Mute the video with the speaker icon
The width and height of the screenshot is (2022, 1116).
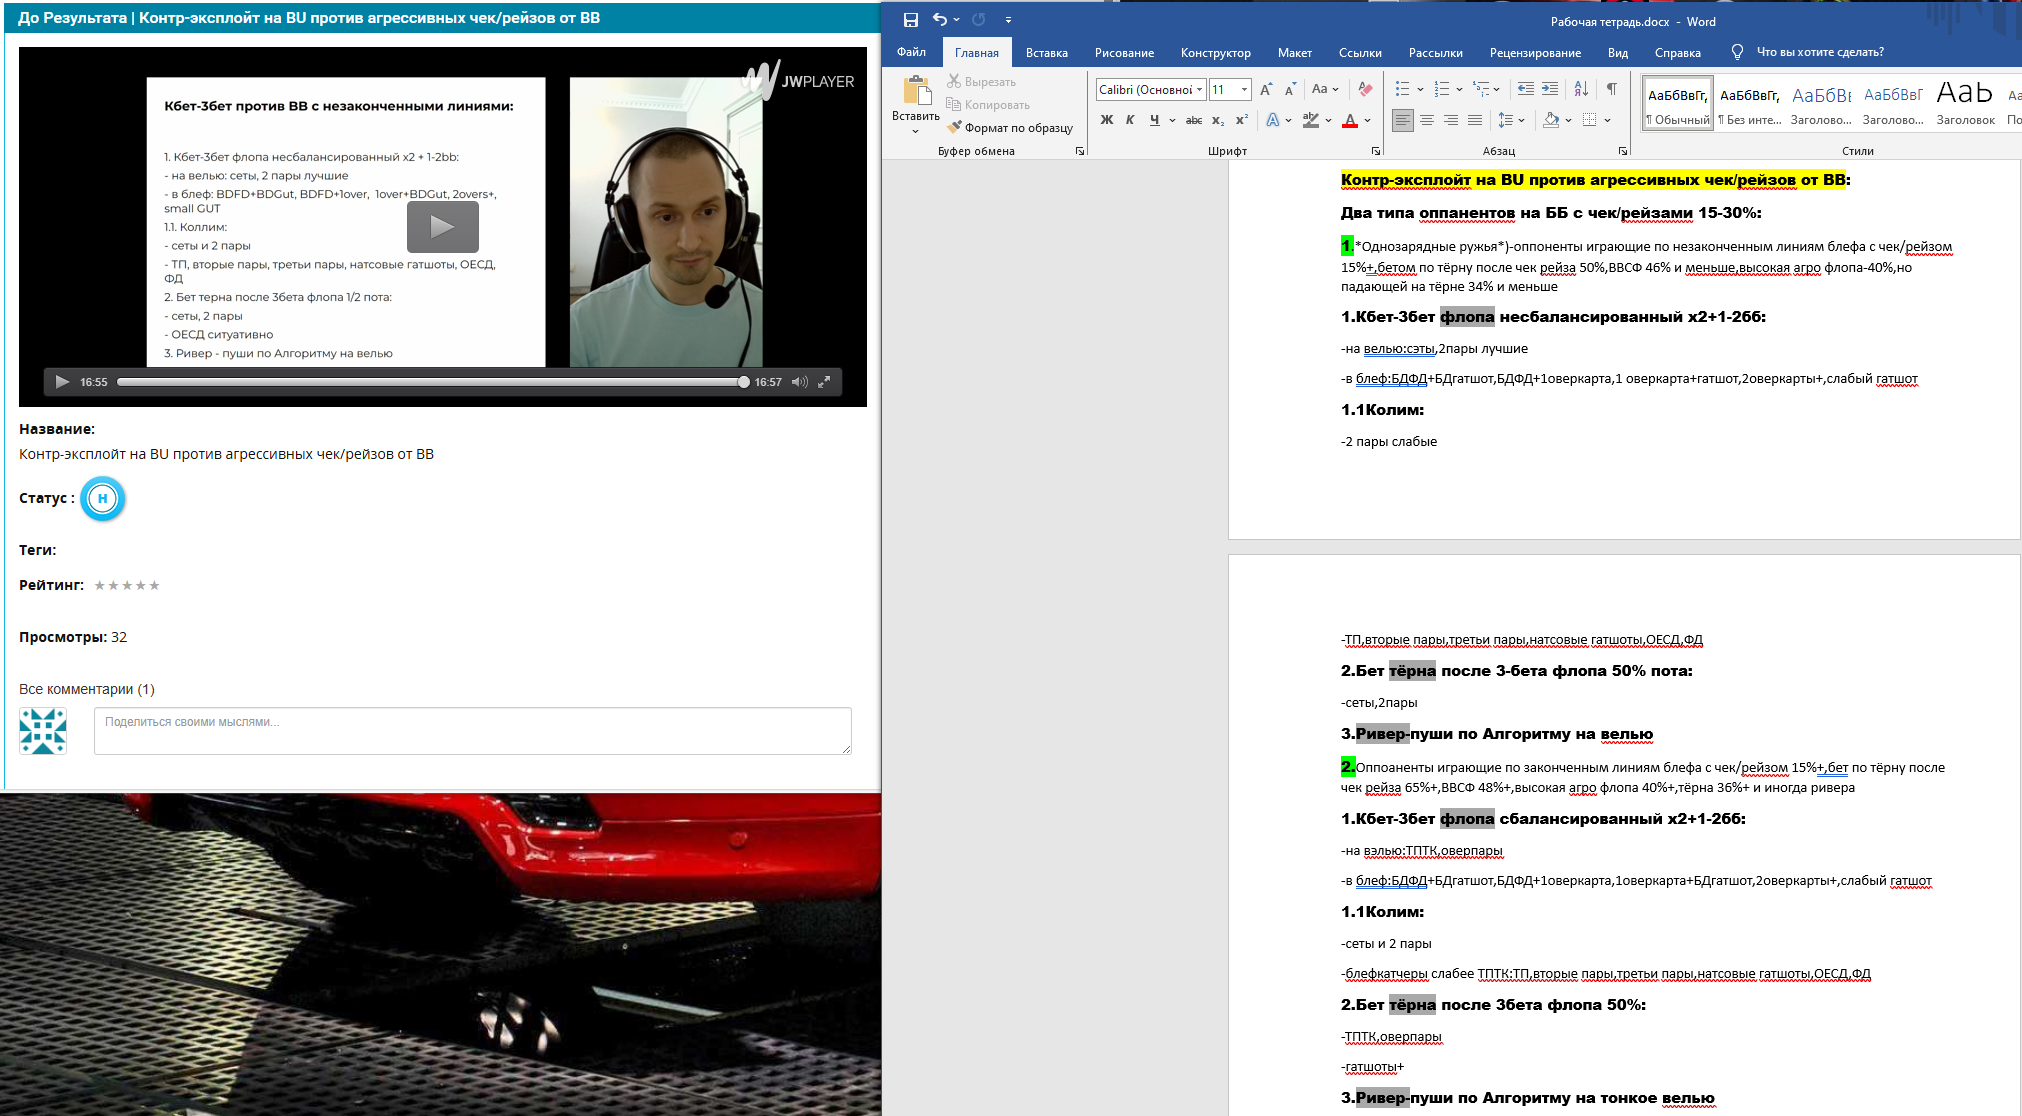[799, 382]
